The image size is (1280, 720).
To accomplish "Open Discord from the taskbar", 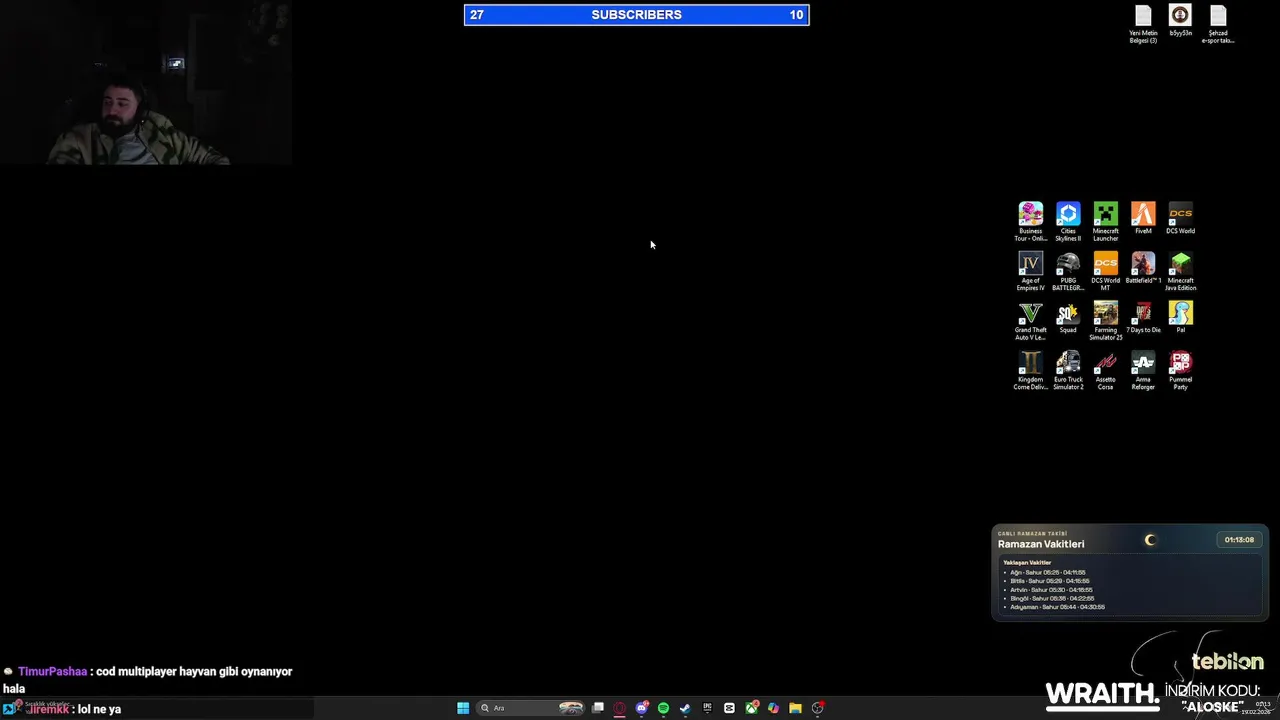I will (642, 708).
